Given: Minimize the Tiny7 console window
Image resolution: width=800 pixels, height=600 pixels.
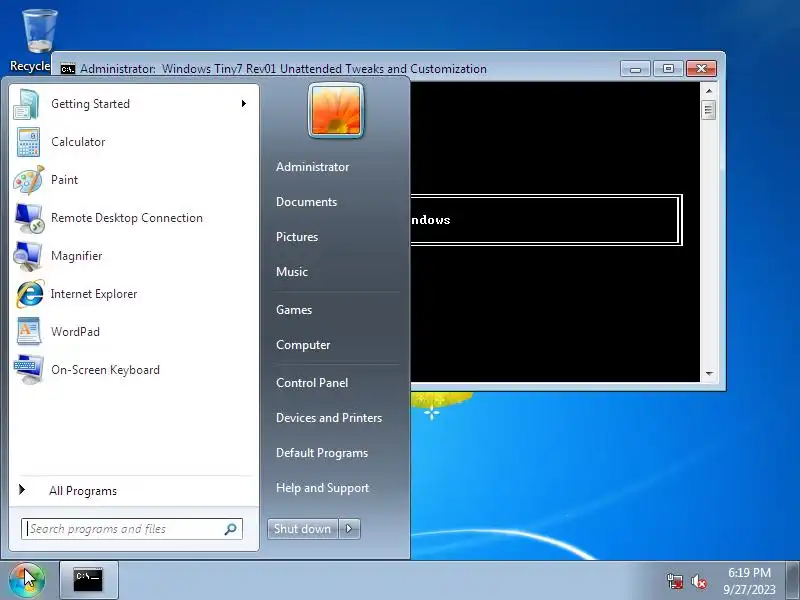Looking at the screenshot, I should [635, 69].
